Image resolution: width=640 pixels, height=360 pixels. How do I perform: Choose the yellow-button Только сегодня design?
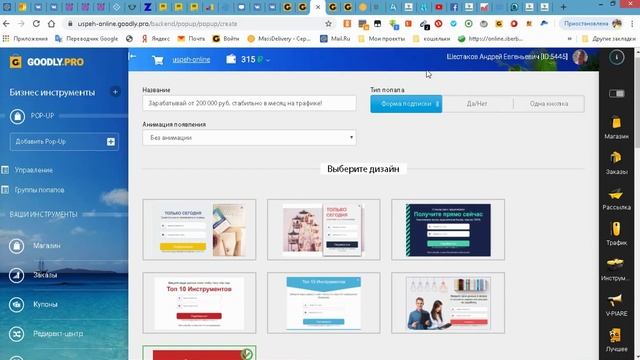click(199, 230)
